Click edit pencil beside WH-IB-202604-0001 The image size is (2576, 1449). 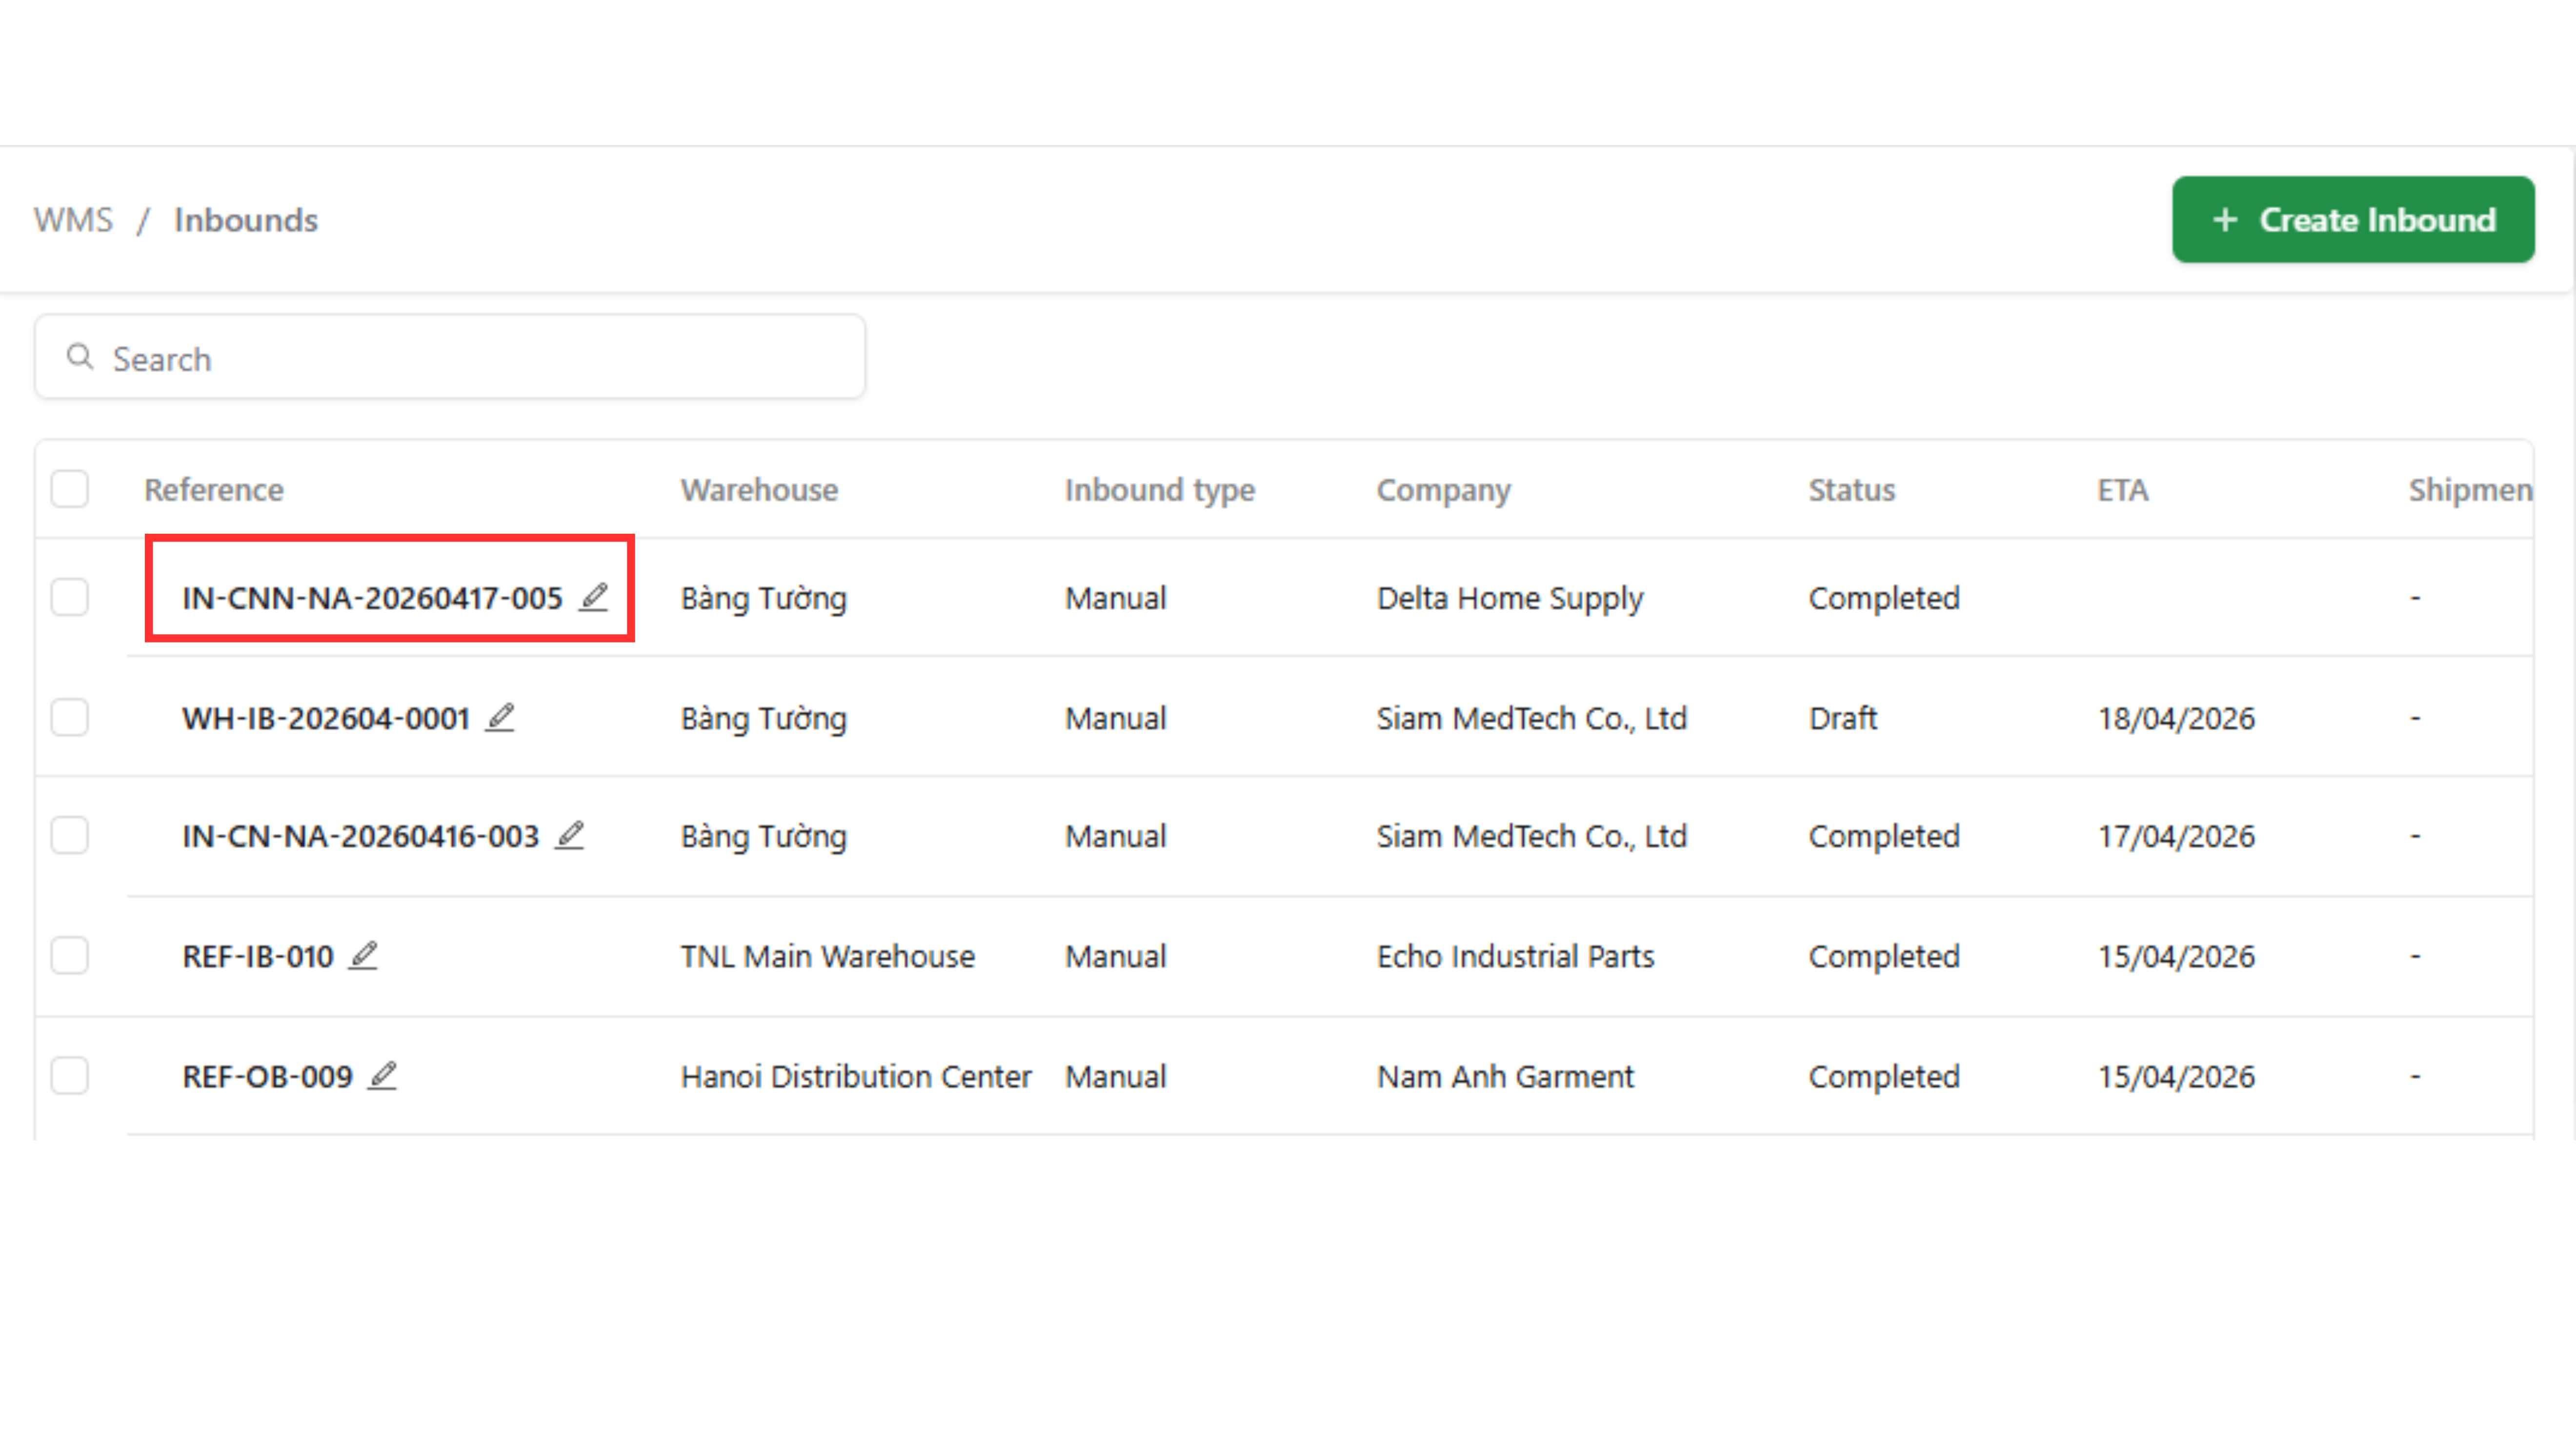tap(500, 717)
